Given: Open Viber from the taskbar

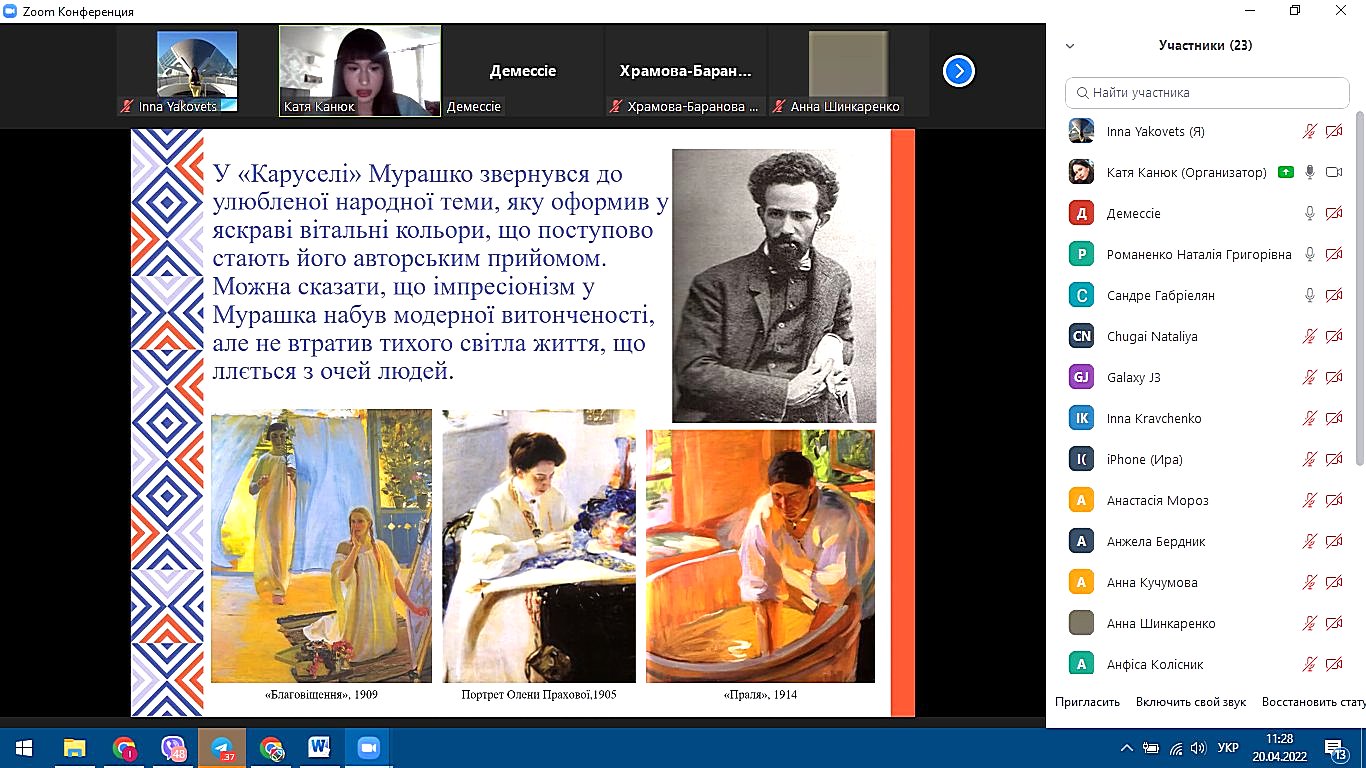Looking at the screenshot, I should [172, 747].
